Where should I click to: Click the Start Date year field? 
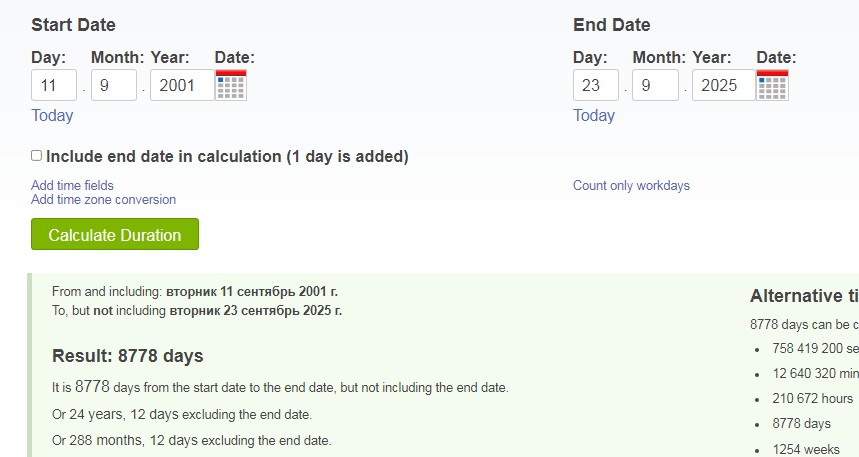(181, 85)
